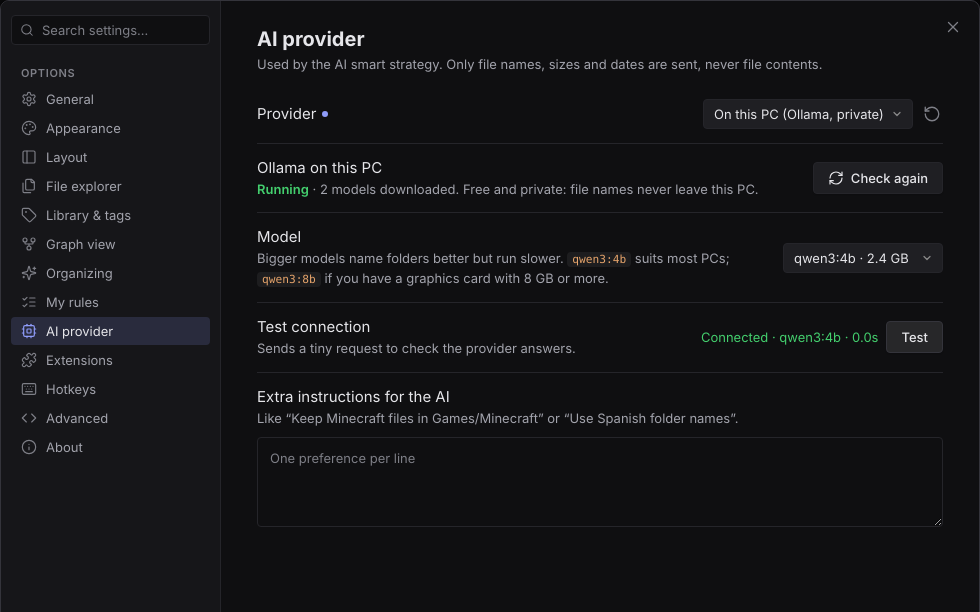Click the AI provider heading

pos(311,39)
